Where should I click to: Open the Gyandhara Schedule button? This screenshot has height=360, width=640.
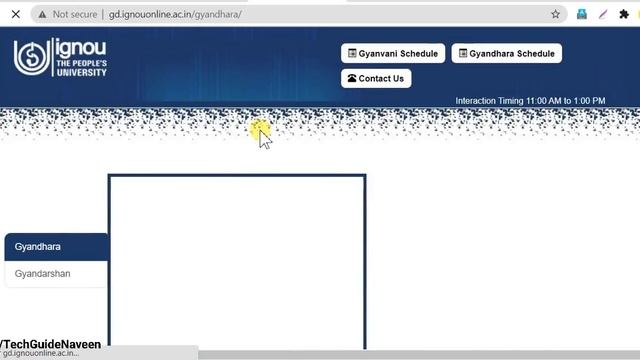tap(507, 53)
